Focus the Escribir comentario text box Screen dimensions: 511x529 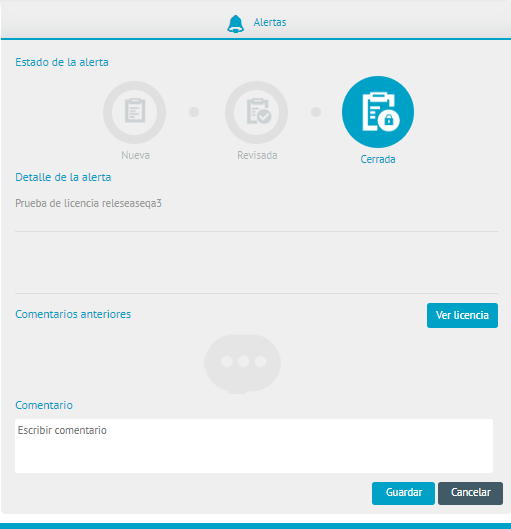point(254,446)
